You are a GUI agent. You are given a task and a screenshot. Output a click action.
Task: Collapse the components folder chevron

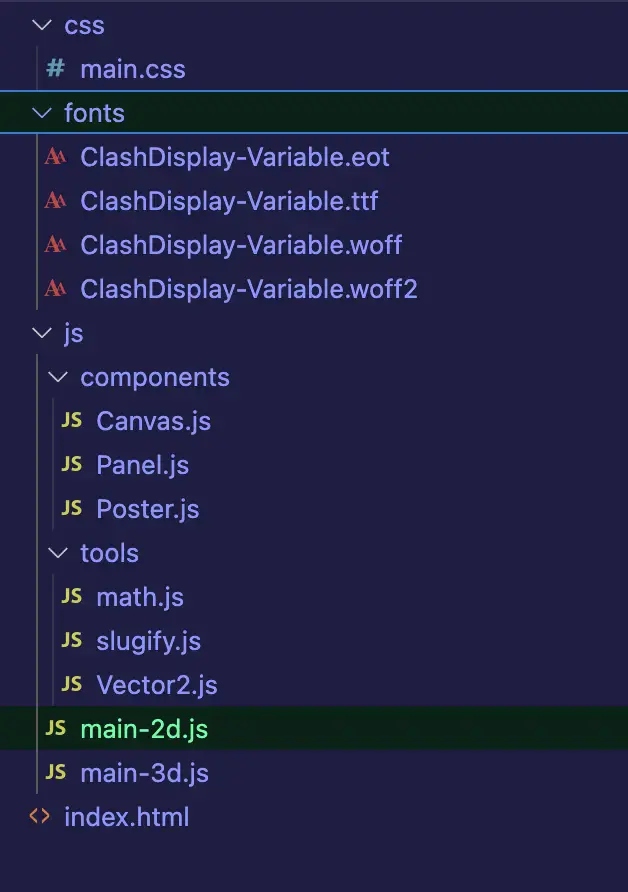tap(57, 377)
